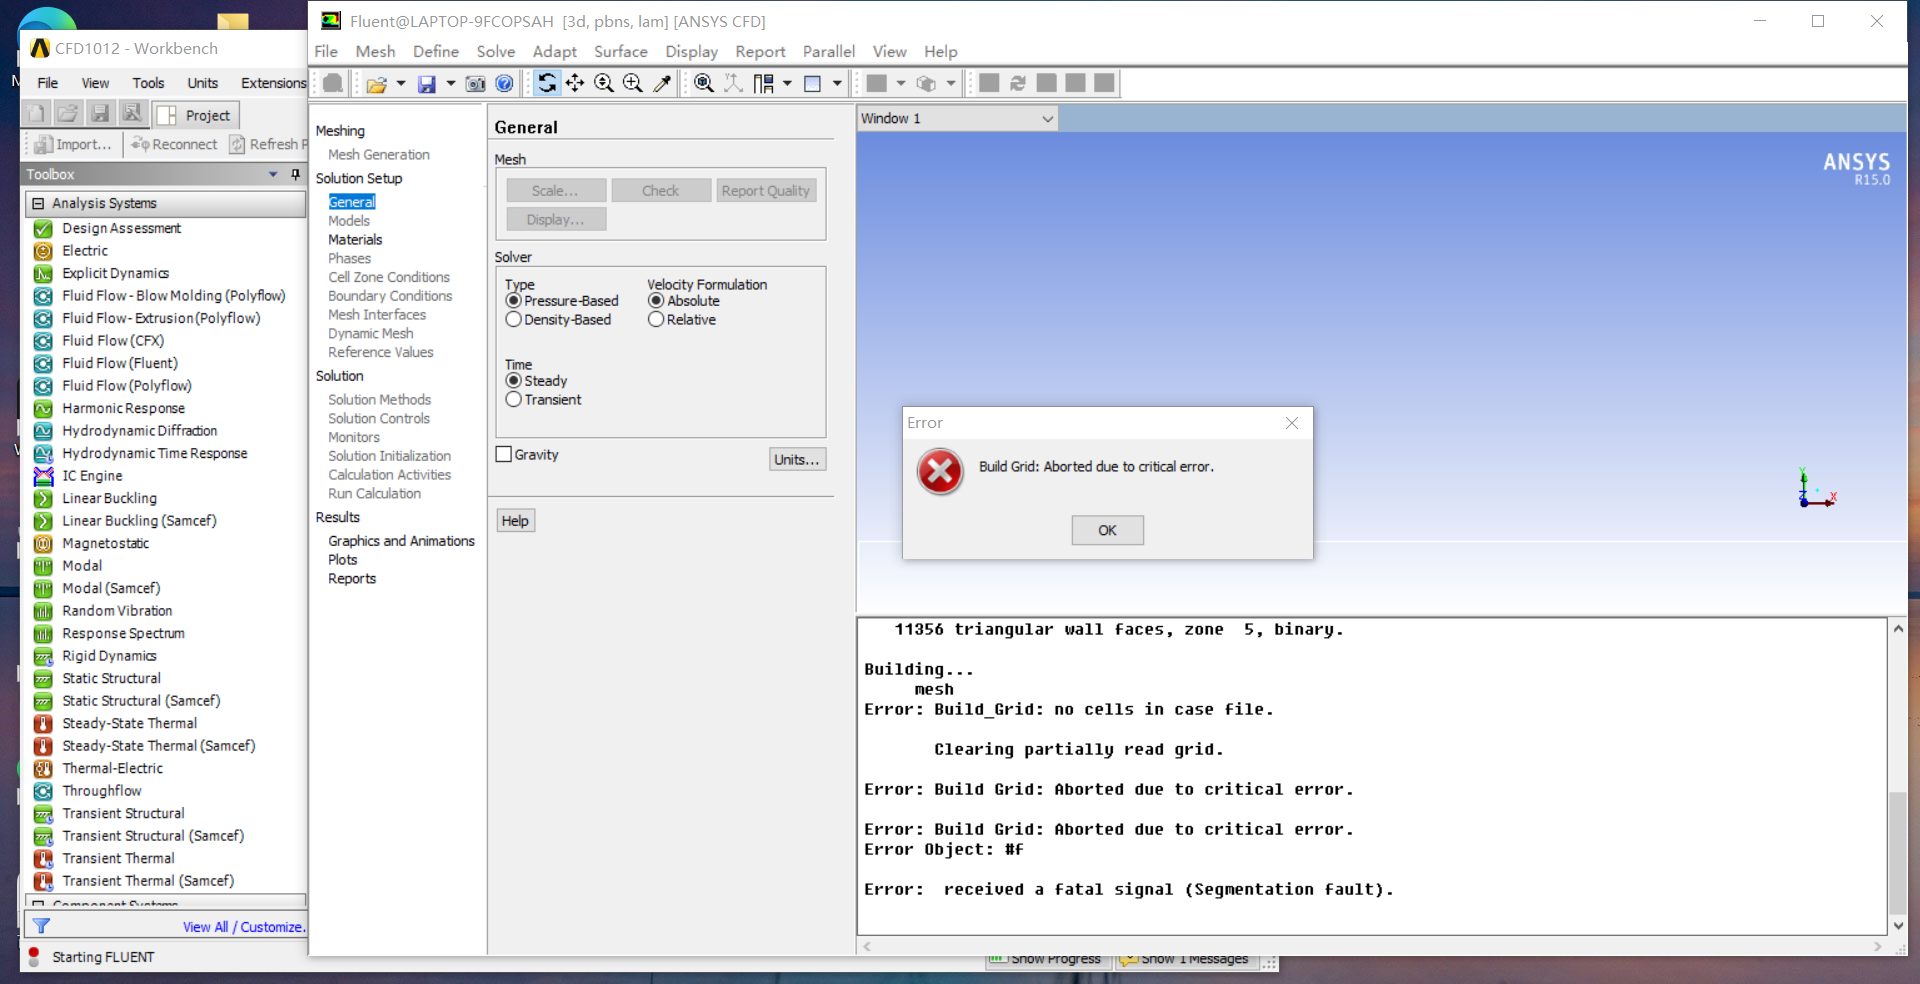
Task: Choose Relative velocity formulation
Action: point(656,320)
